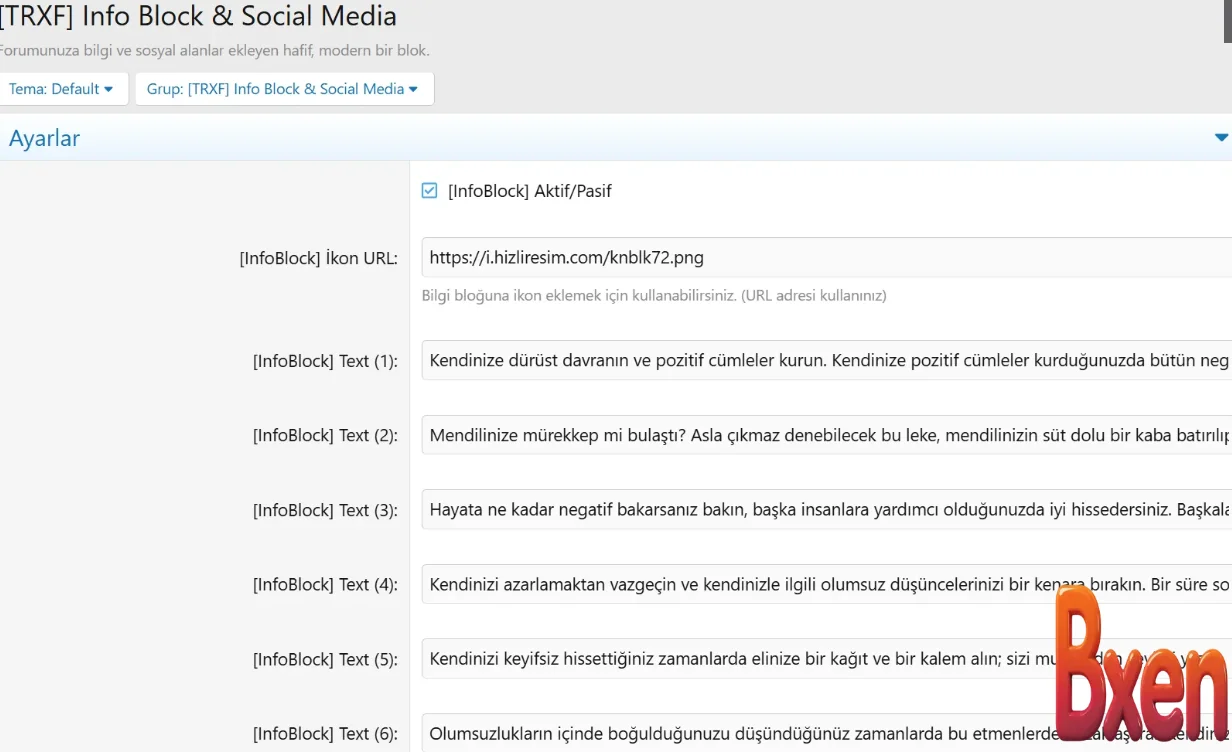Collapse the Ayarlar section using its arrow
Image resolution: width=1232 pixels, height=752 pixels.
1220,138
